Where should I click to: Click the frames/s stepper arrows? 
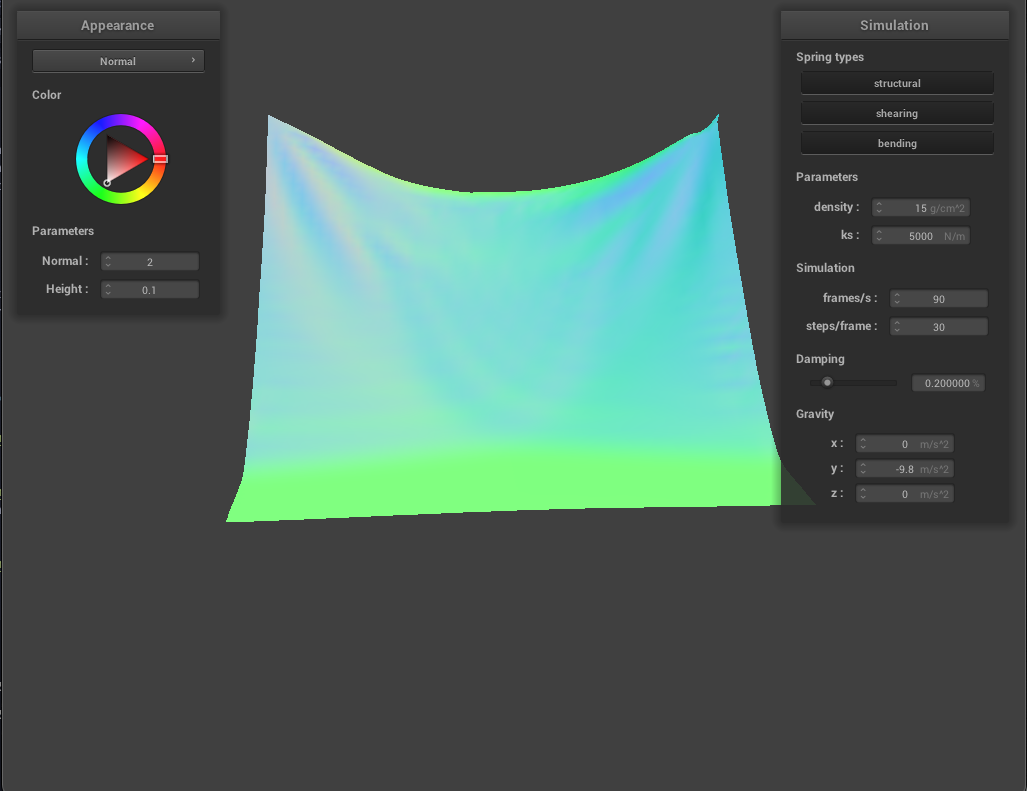(897, 299)
